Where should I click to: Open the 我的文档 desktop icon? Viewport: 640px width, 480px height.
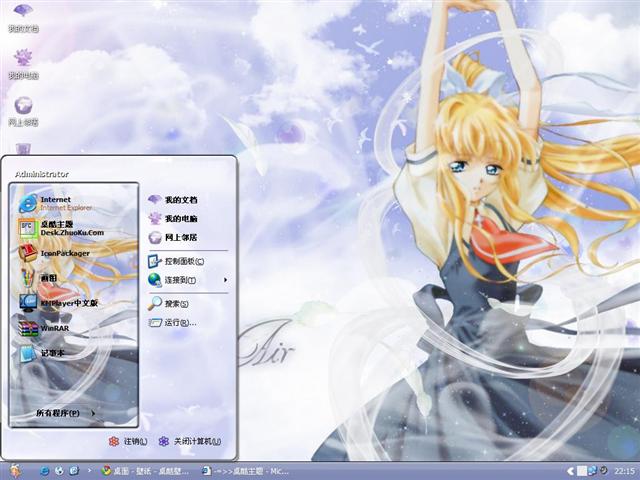[x=23, y=18]
